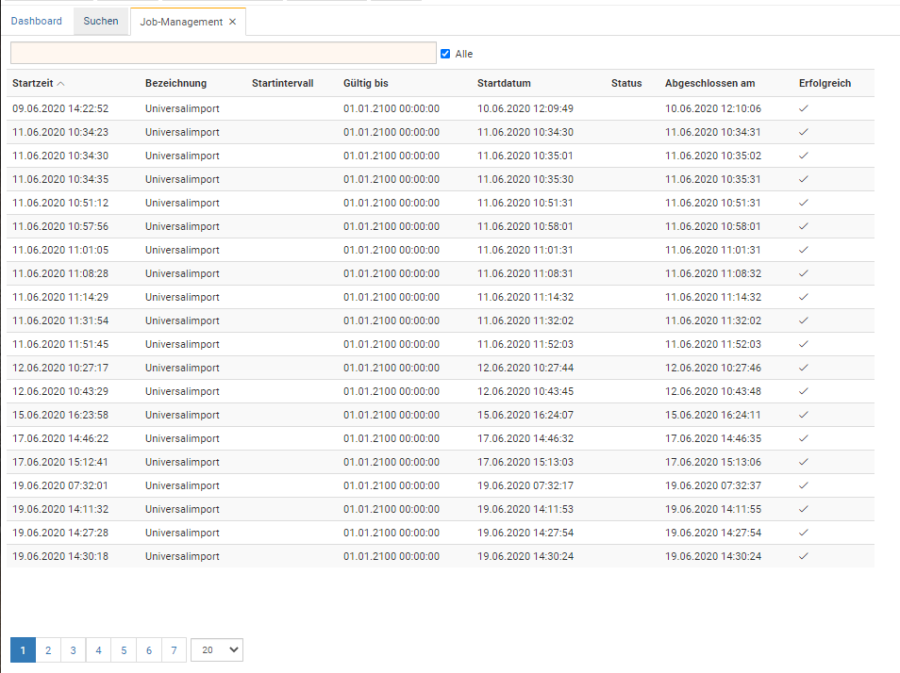This screenshot has height=673, width=900.
Task: Click checkmark for job started 19.06.2020 14:30:18
Action: tap(803, 556)
